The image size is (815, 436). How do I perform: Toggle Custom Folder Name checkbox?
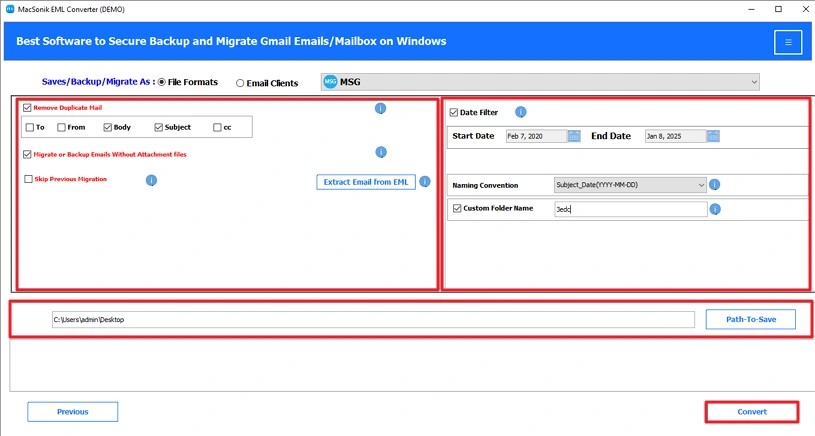(457, 208)
